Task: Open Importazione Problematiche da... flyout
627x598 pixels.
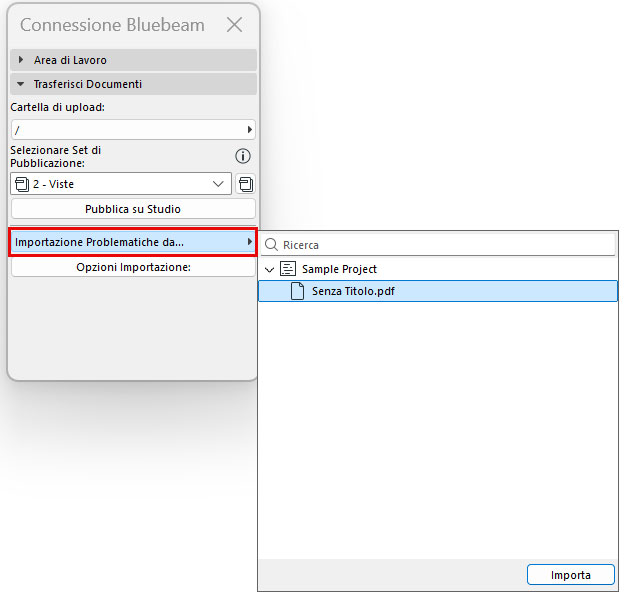Action: tap(133, 242)
